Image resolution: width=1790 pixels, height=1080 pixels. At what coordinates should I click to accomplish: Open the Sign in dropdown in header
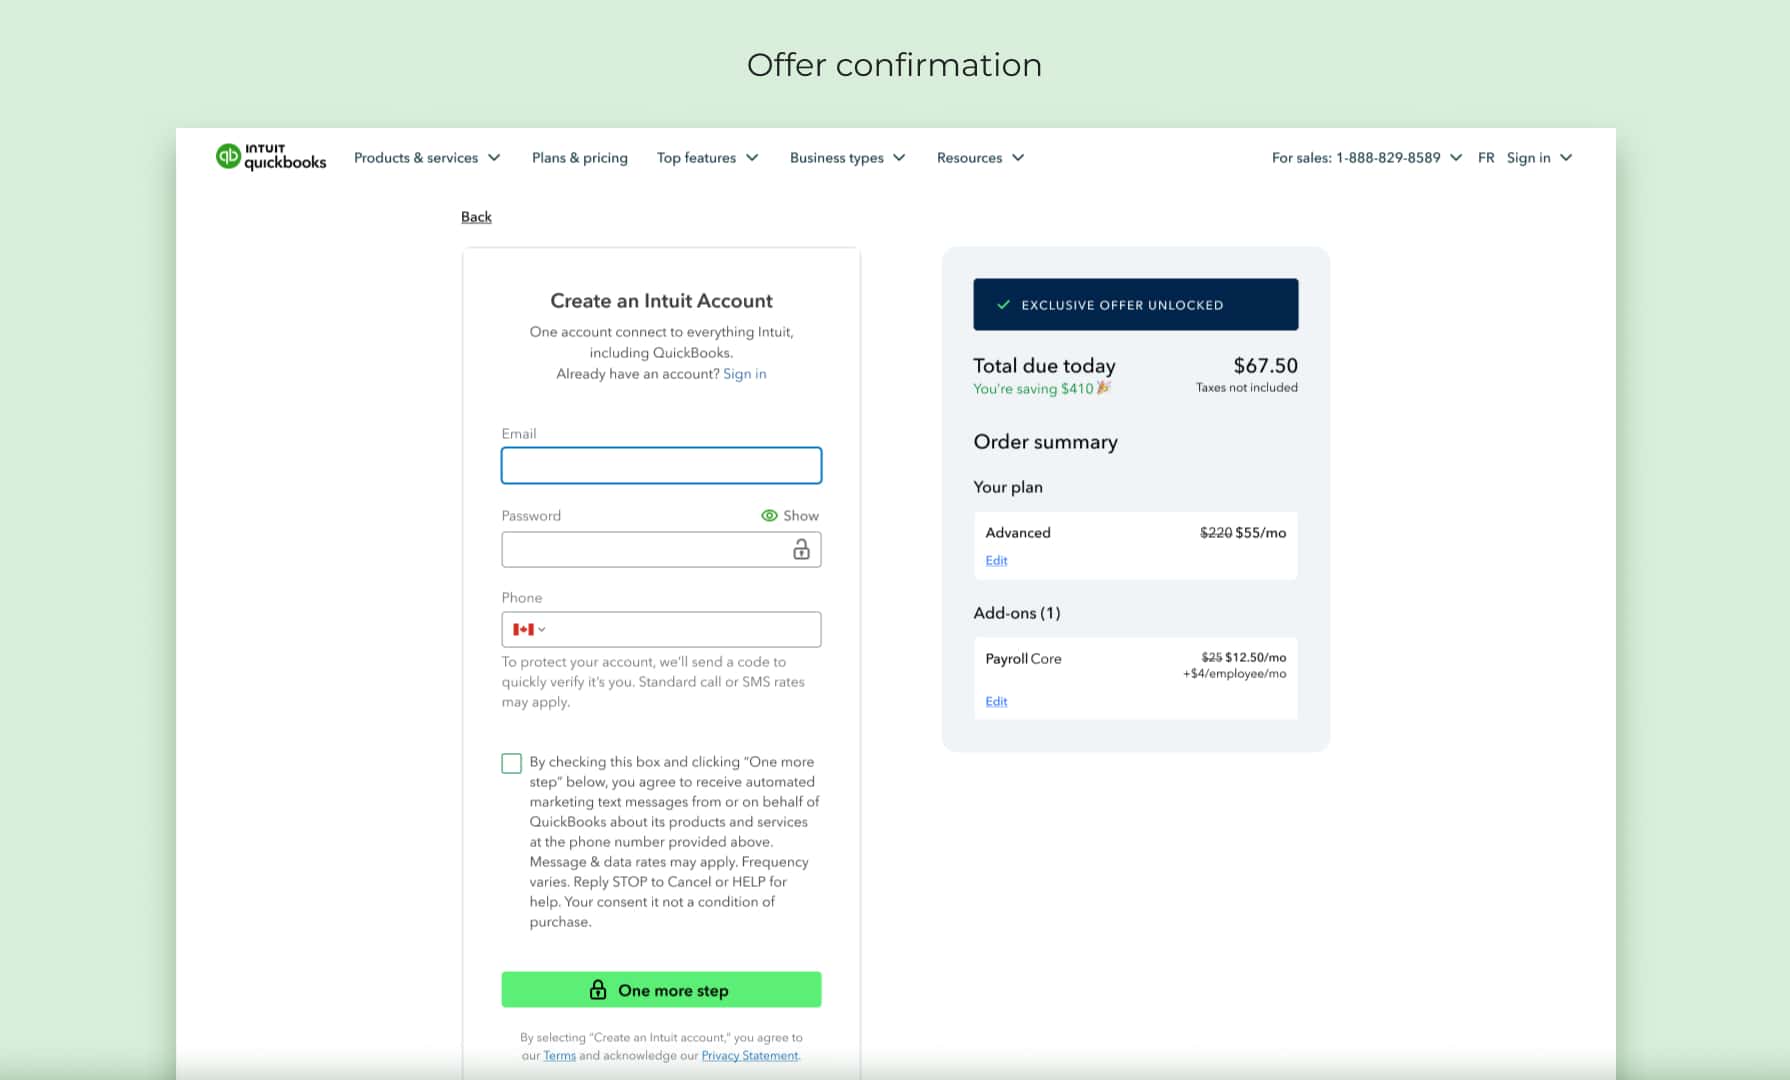[x=1540, y=158]
